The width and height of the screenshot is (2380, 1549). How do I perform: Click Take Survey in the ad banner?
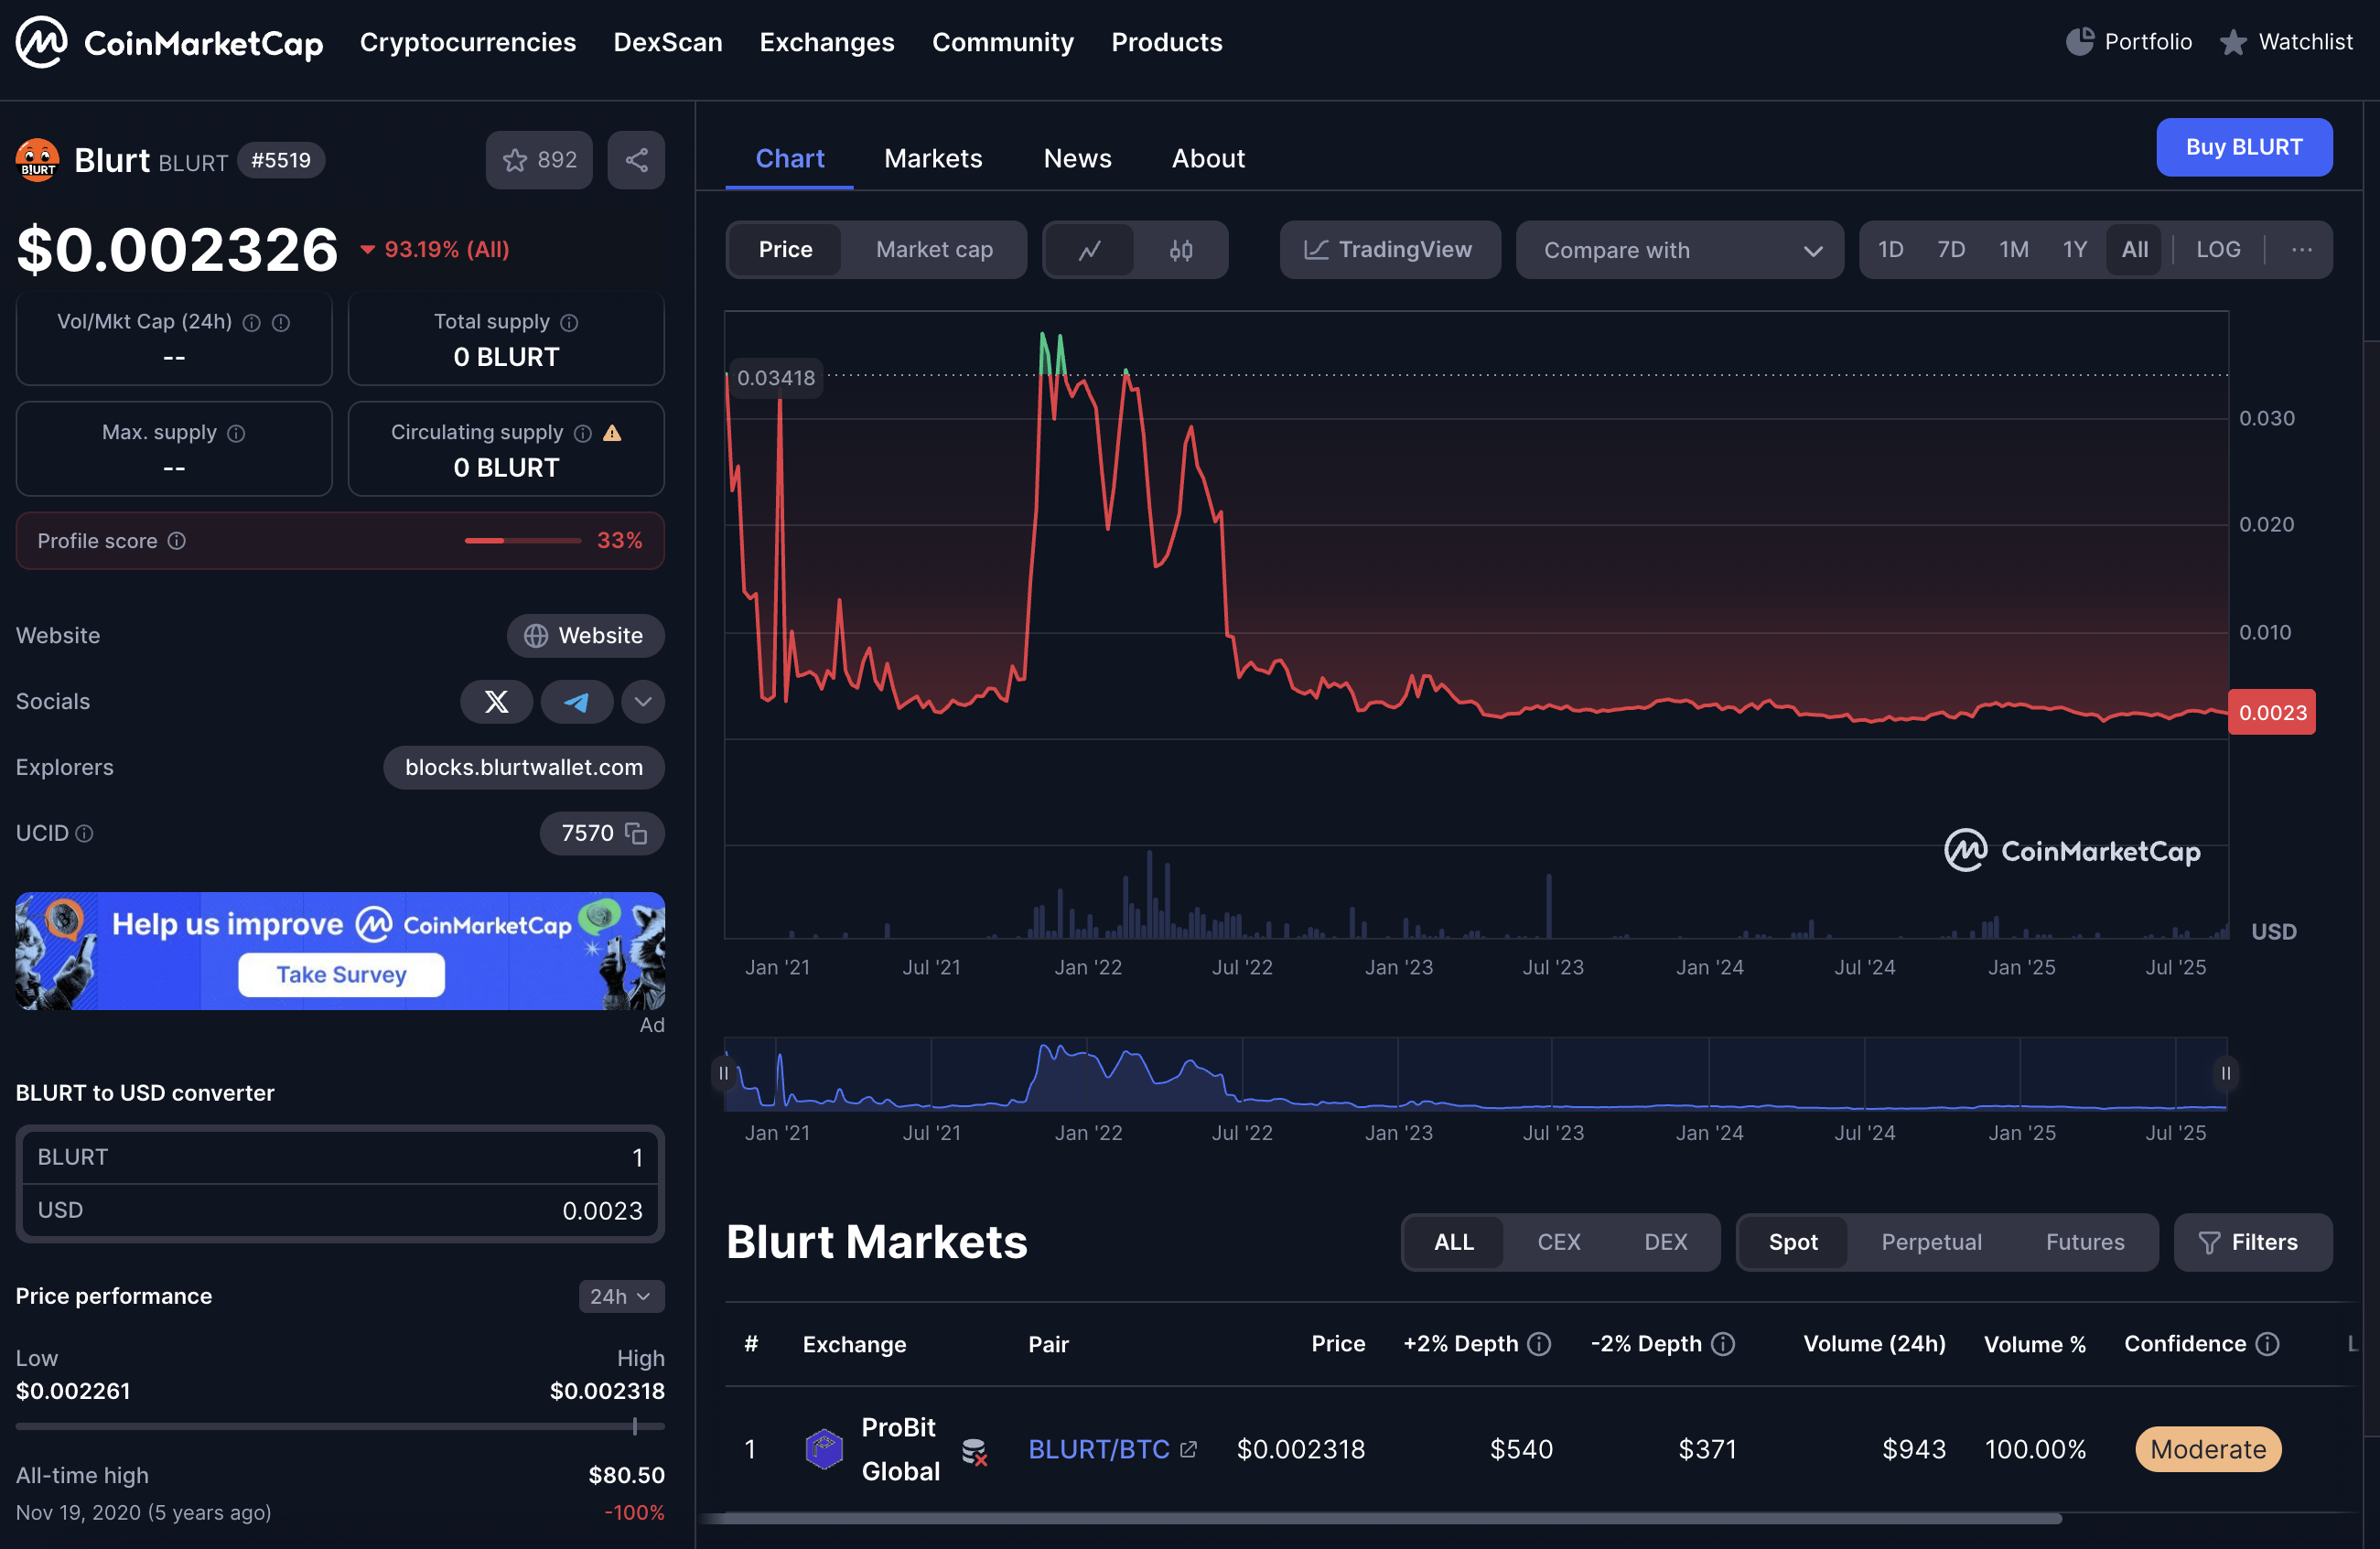341,975
